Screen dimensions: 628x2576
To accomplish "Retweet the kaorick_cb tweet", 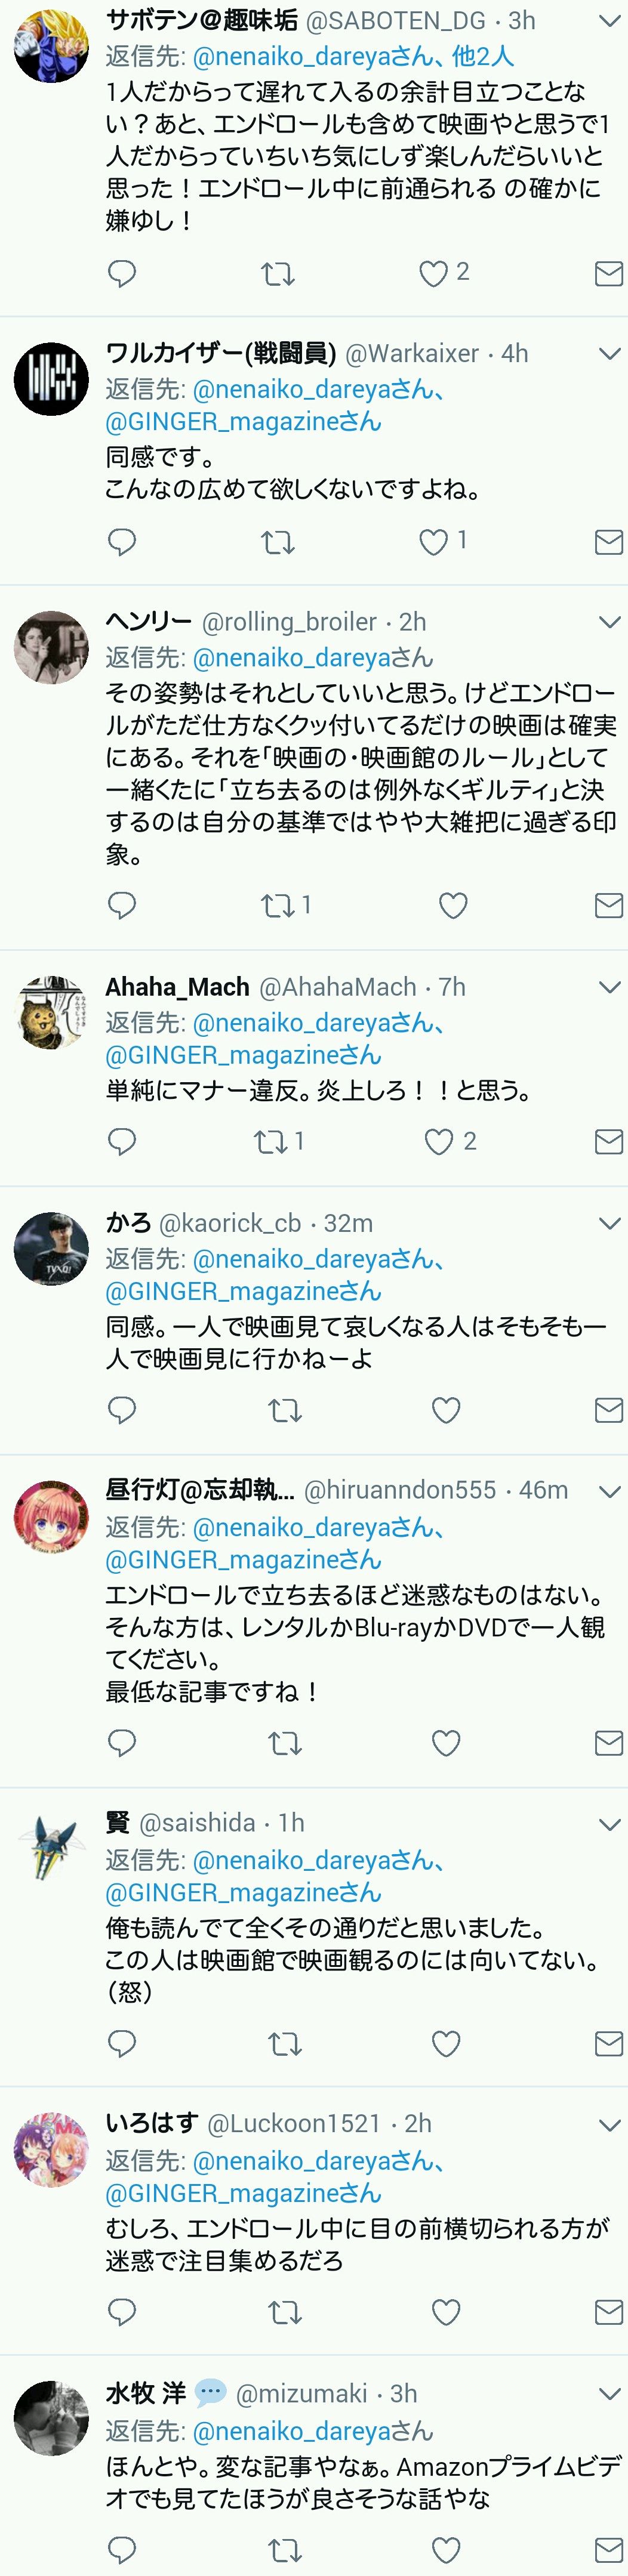I will coord(285,1410).
